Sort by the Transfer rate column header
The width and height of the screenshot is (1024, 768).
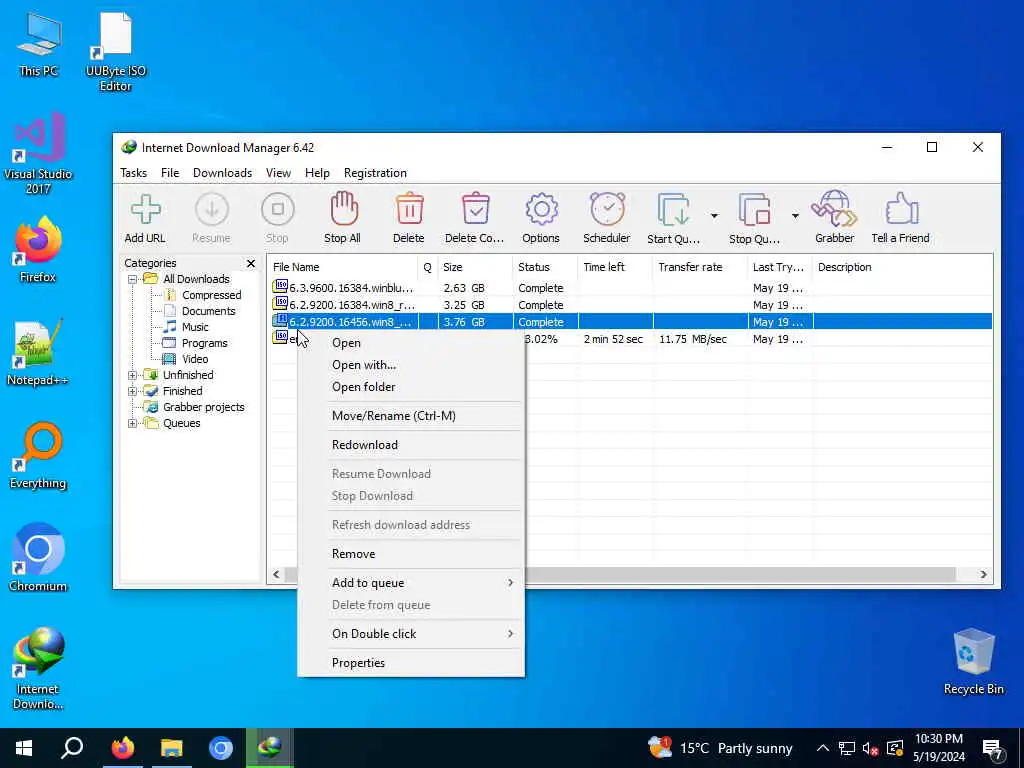tap(699, 267)
